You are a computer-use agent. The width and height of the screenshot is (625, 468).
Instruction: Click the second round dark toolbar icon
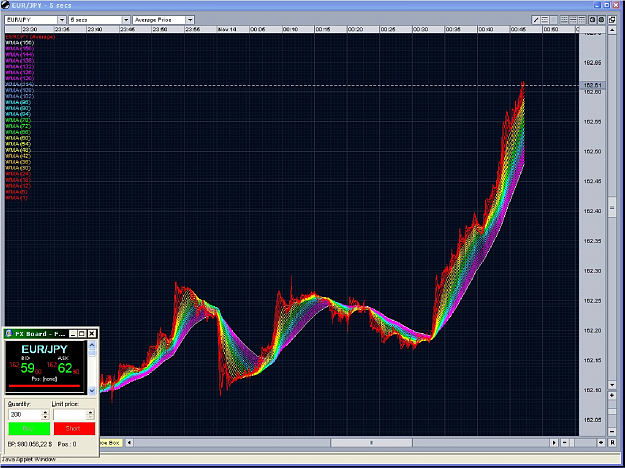point(601,20)
